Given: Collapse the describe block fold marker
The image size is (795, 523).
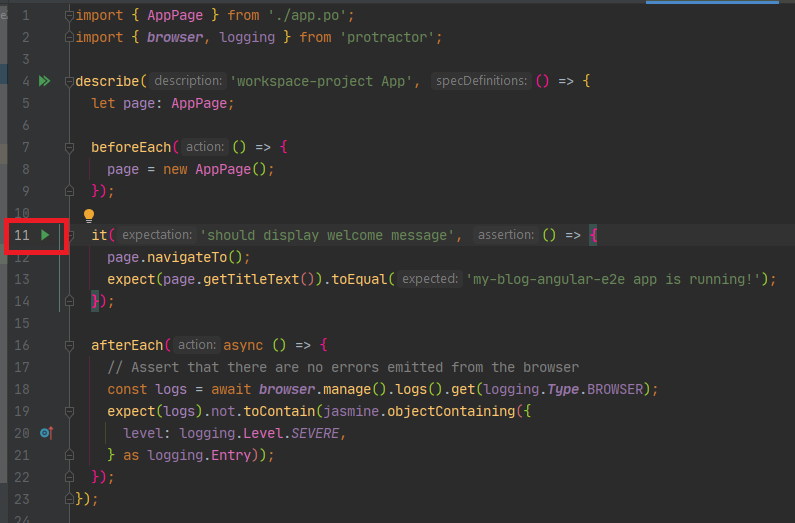Looking at the screenshot, I should [x=69, y=82].
